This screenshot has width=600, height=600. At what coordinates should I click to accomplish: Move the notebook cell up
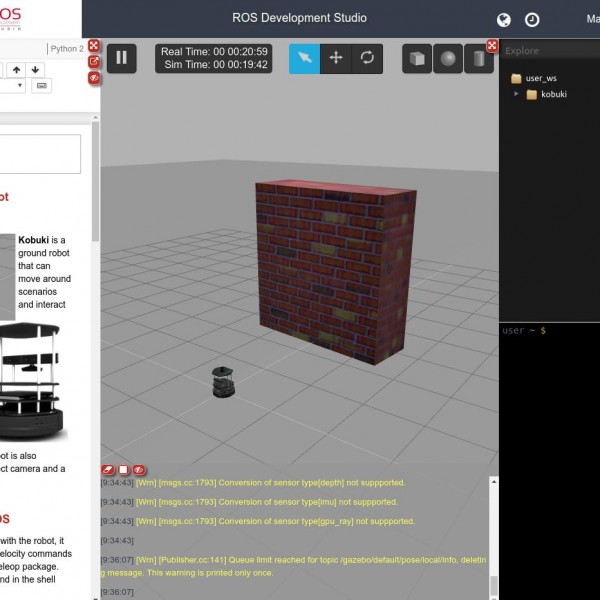click(16, 70)
